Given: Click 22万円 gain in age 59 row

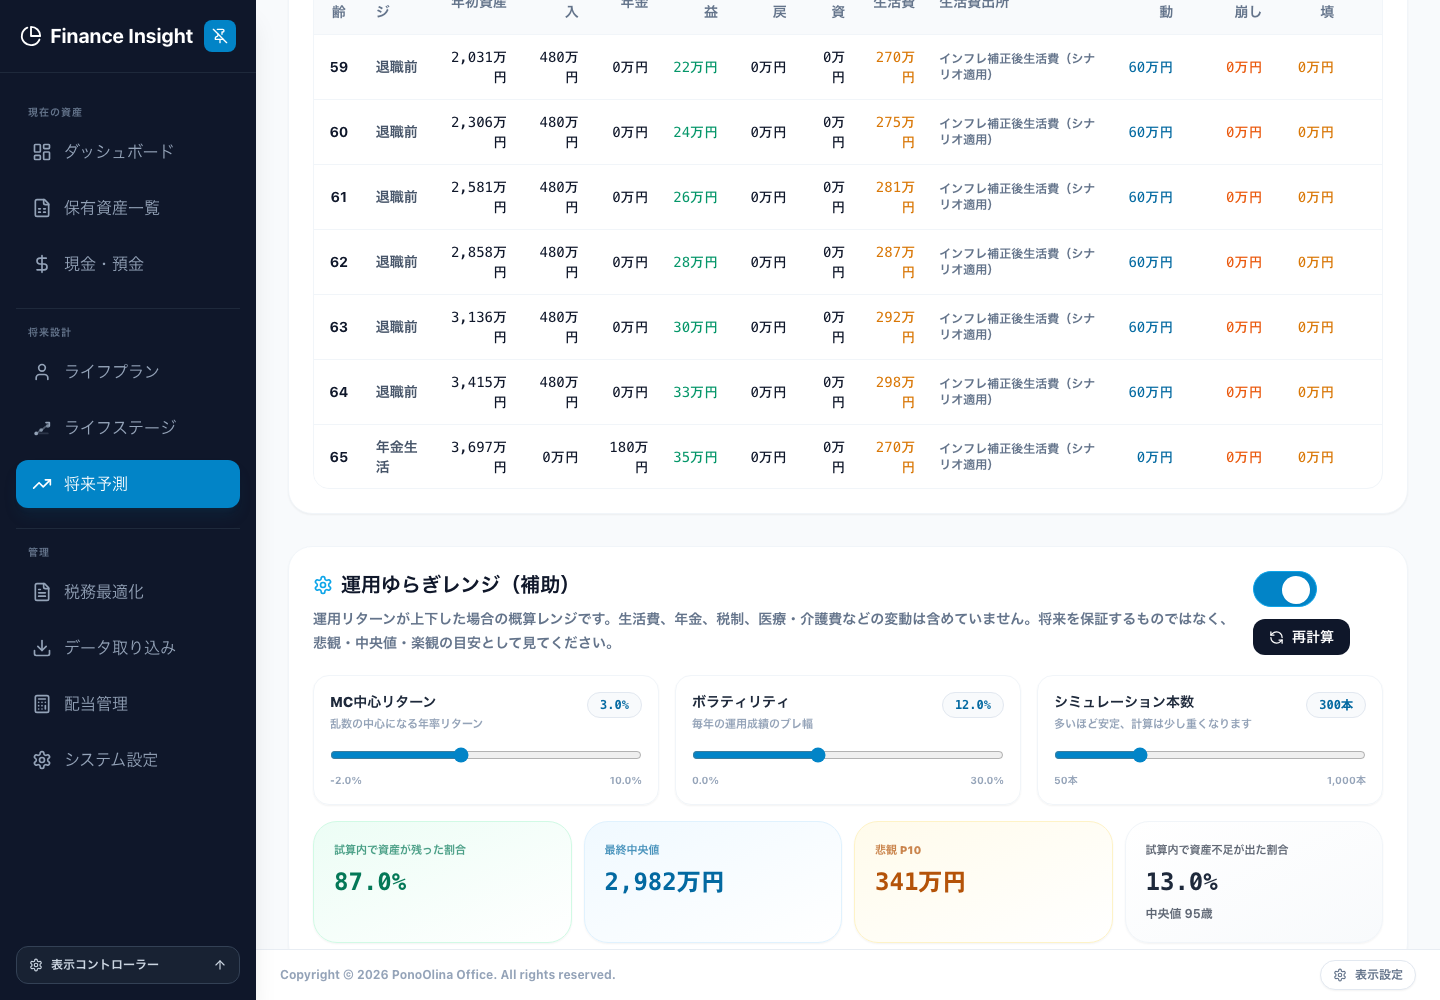Looking at the screenshot, I should point(695,67).
